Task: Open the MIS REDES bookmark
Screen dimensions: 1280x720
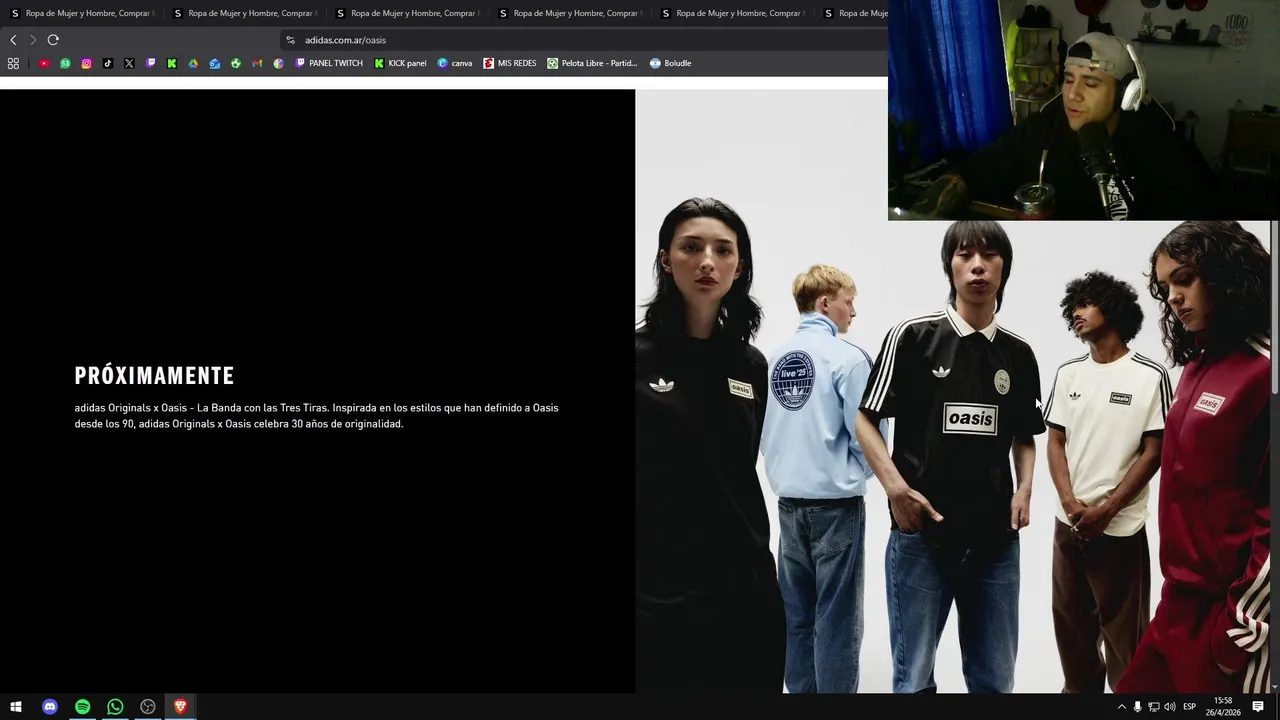Action: tap(510, 63)
